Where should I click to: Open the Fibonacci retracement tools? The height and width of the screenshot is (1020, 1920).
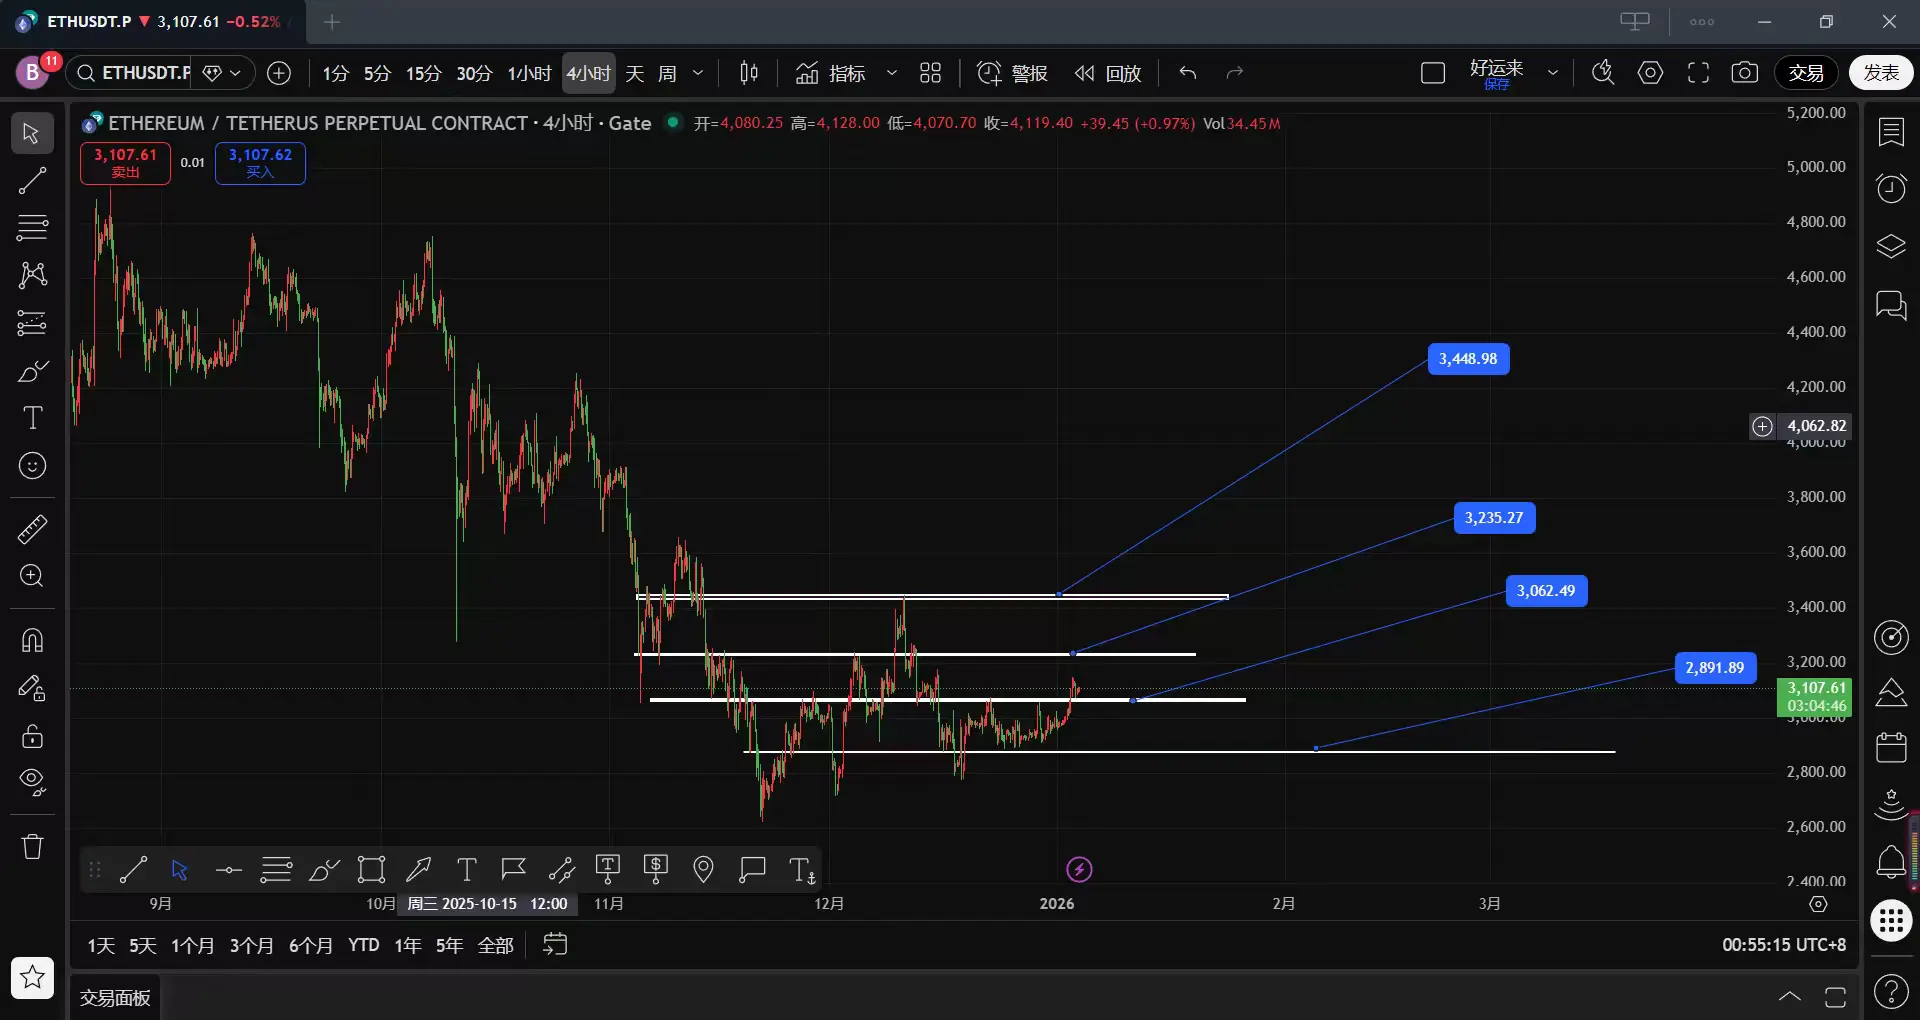pyautogui.click(x=32, y=228)
